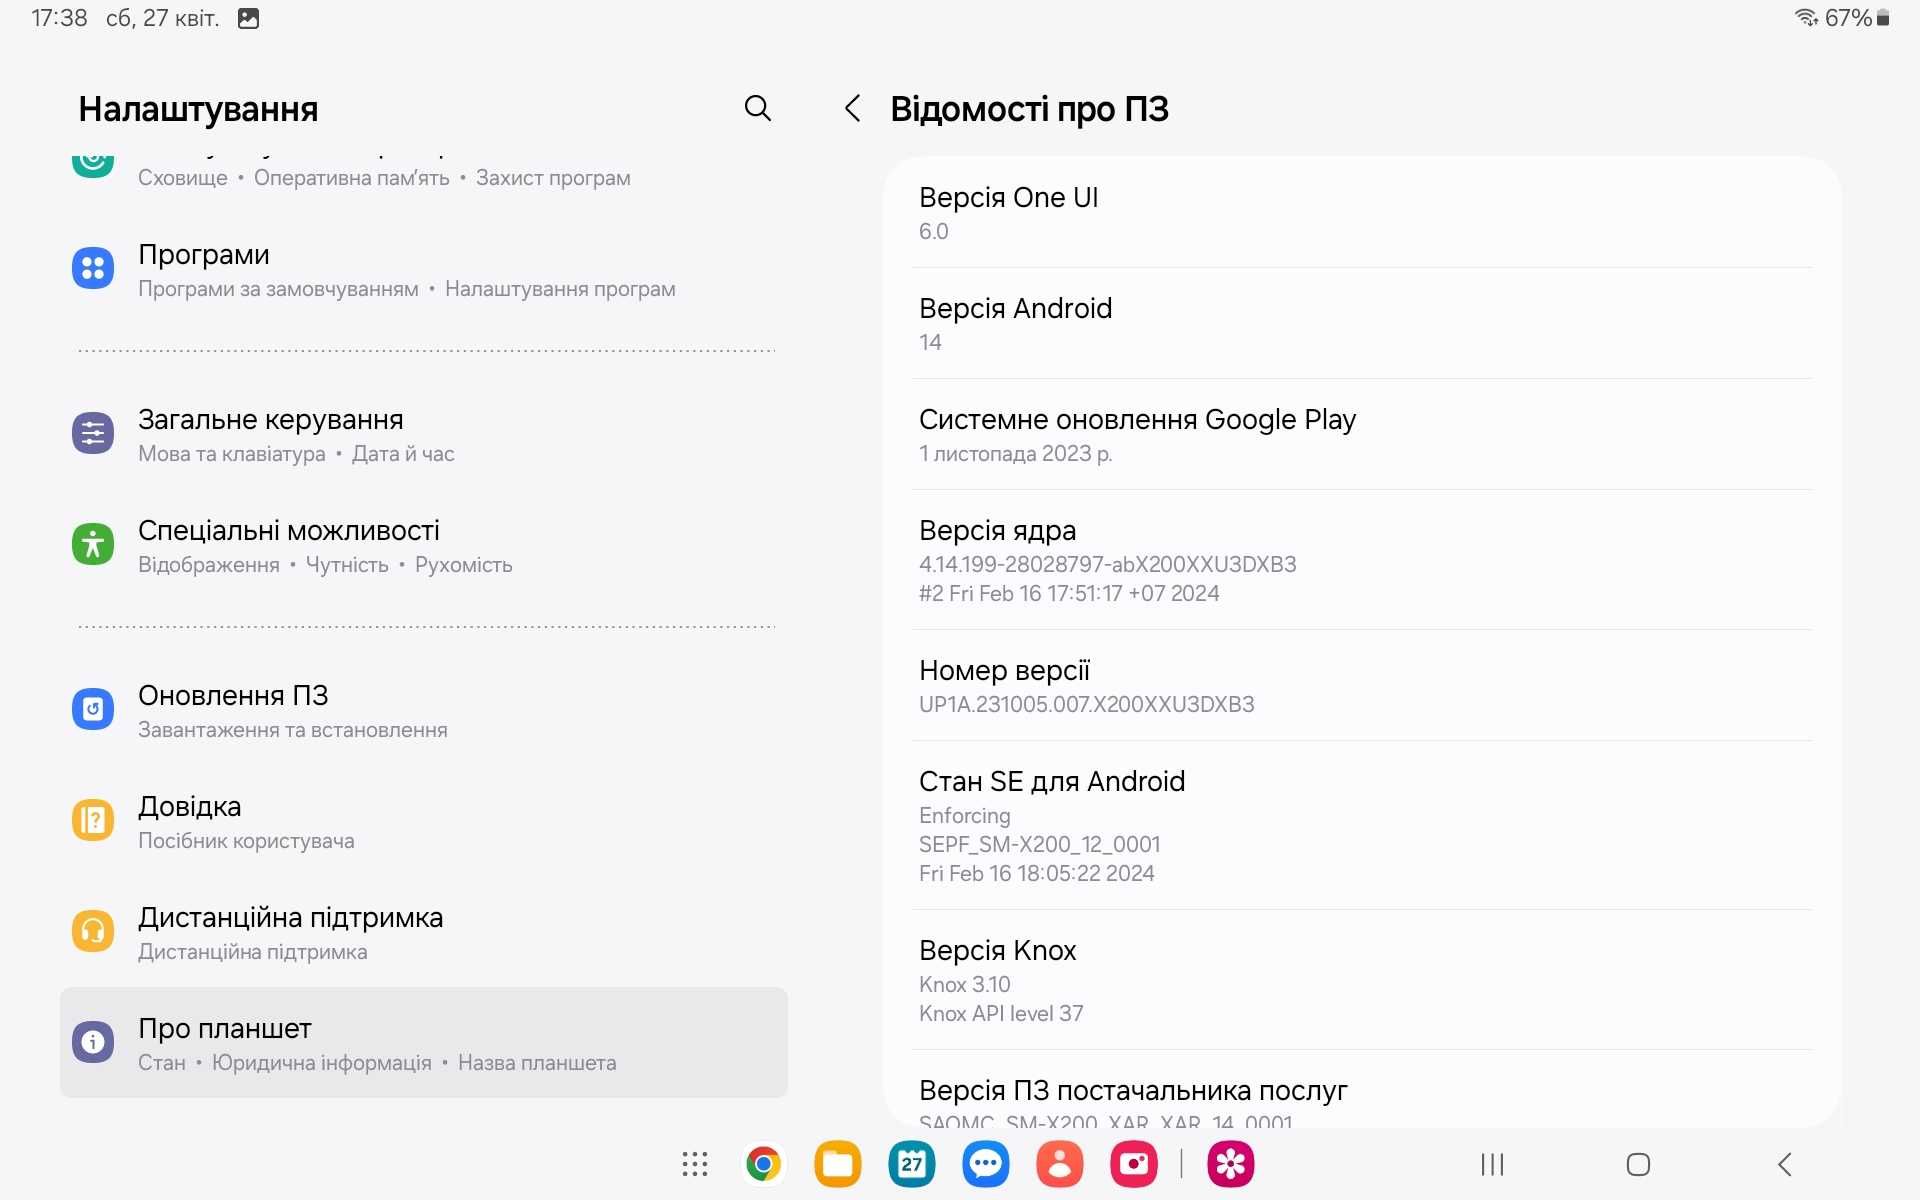Launch Chrome from the taskbar
1920x1200 pixels.
pyautogui.click(x=763, y=1164)
